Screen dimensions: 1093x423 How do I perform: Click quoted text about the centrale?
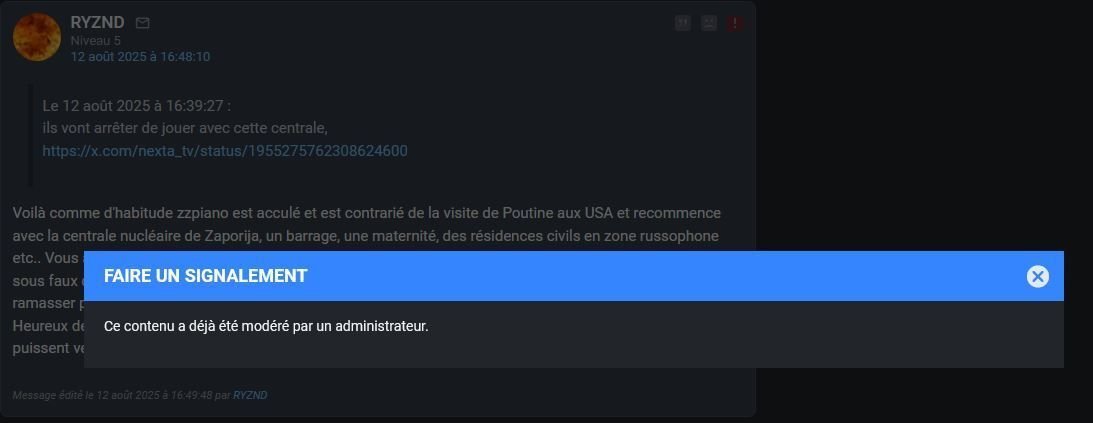tap(185, 128)
